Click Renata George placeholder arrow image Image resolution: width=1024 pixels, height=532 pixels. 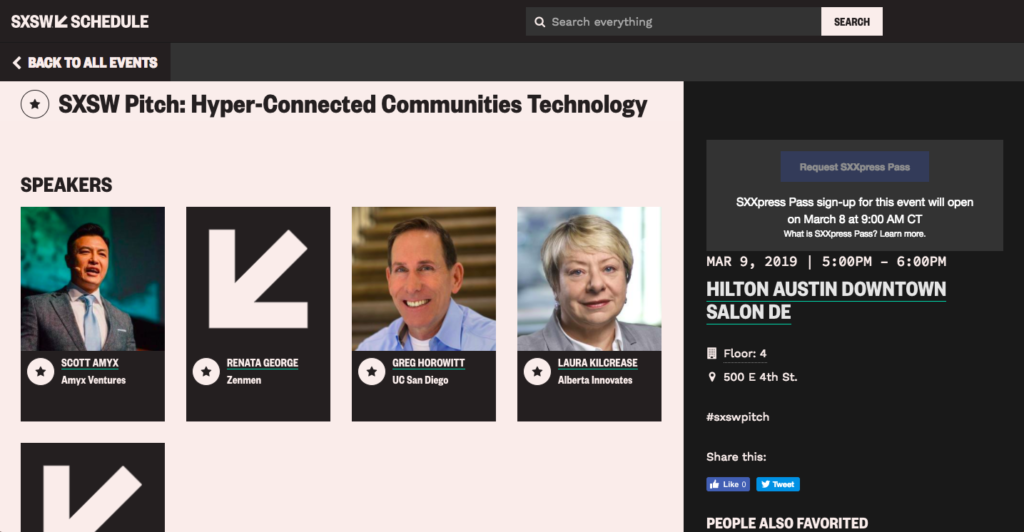click(258, 279)
